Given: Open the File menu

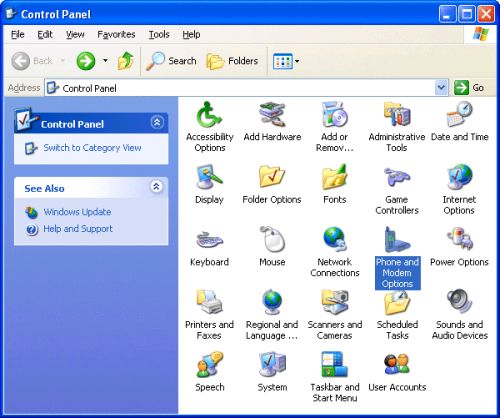Looking at the screenshot, I should pos(18,34).
